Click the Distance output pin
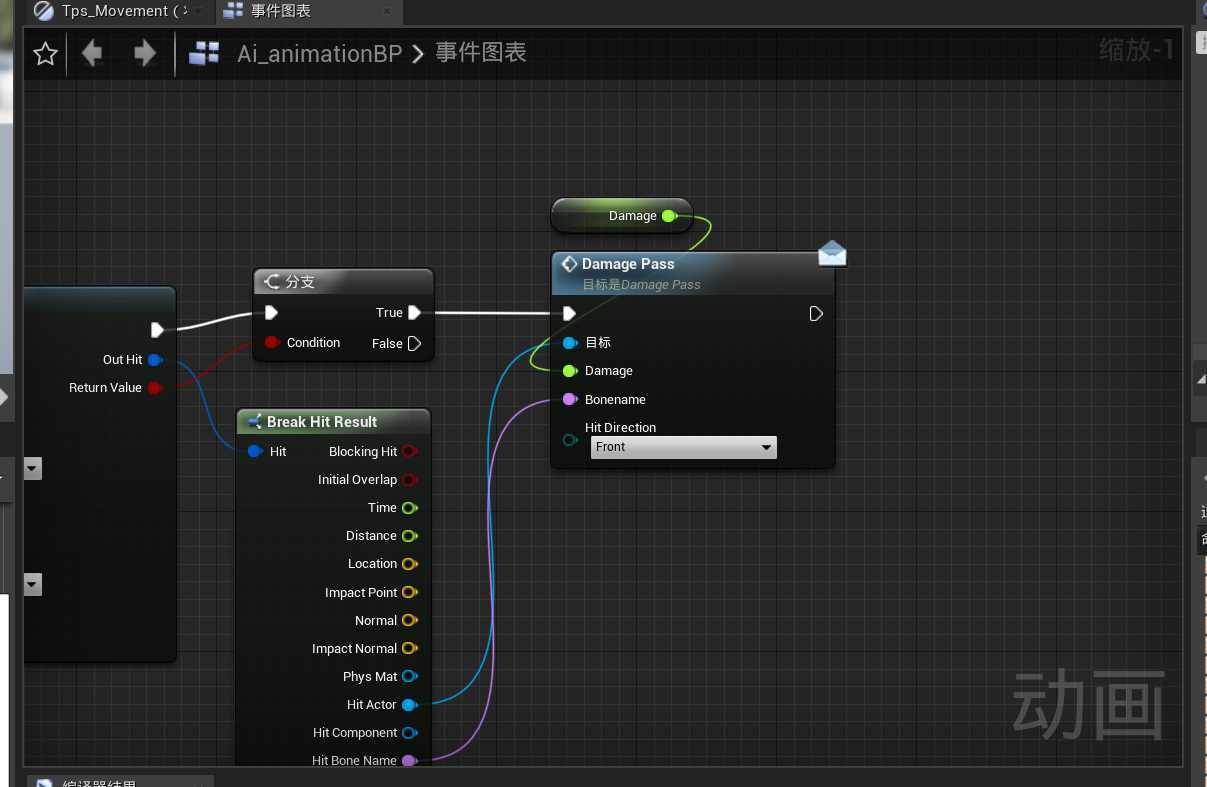This screenshot has height=787, width=1207. pos(409,536)
